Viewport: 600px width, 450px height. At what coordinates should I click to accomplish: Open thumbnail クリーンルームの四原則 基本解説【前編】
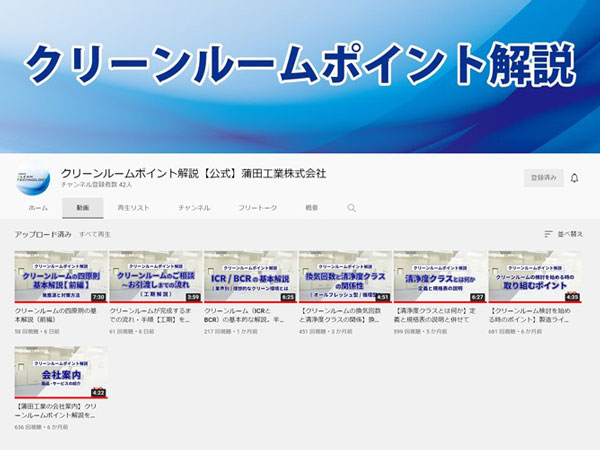tap(61, 277)
